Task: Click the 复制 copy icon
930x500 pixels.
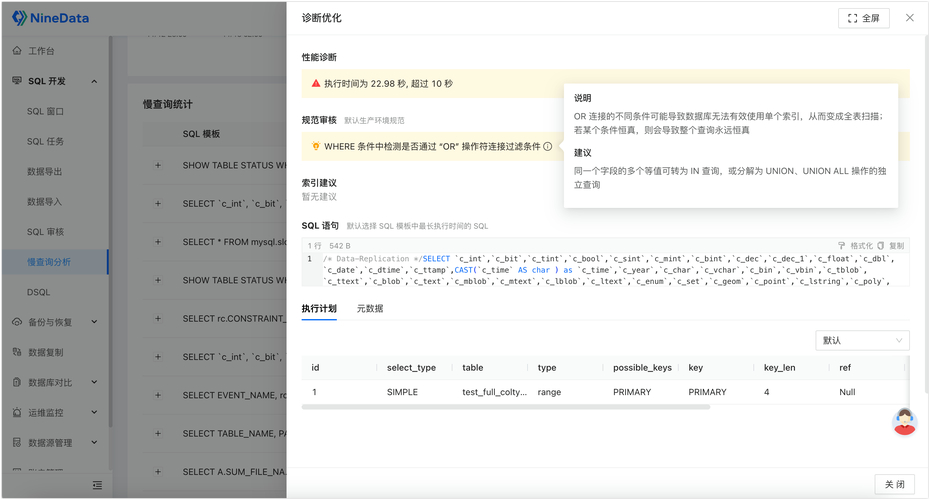Action: coord(881,246)
